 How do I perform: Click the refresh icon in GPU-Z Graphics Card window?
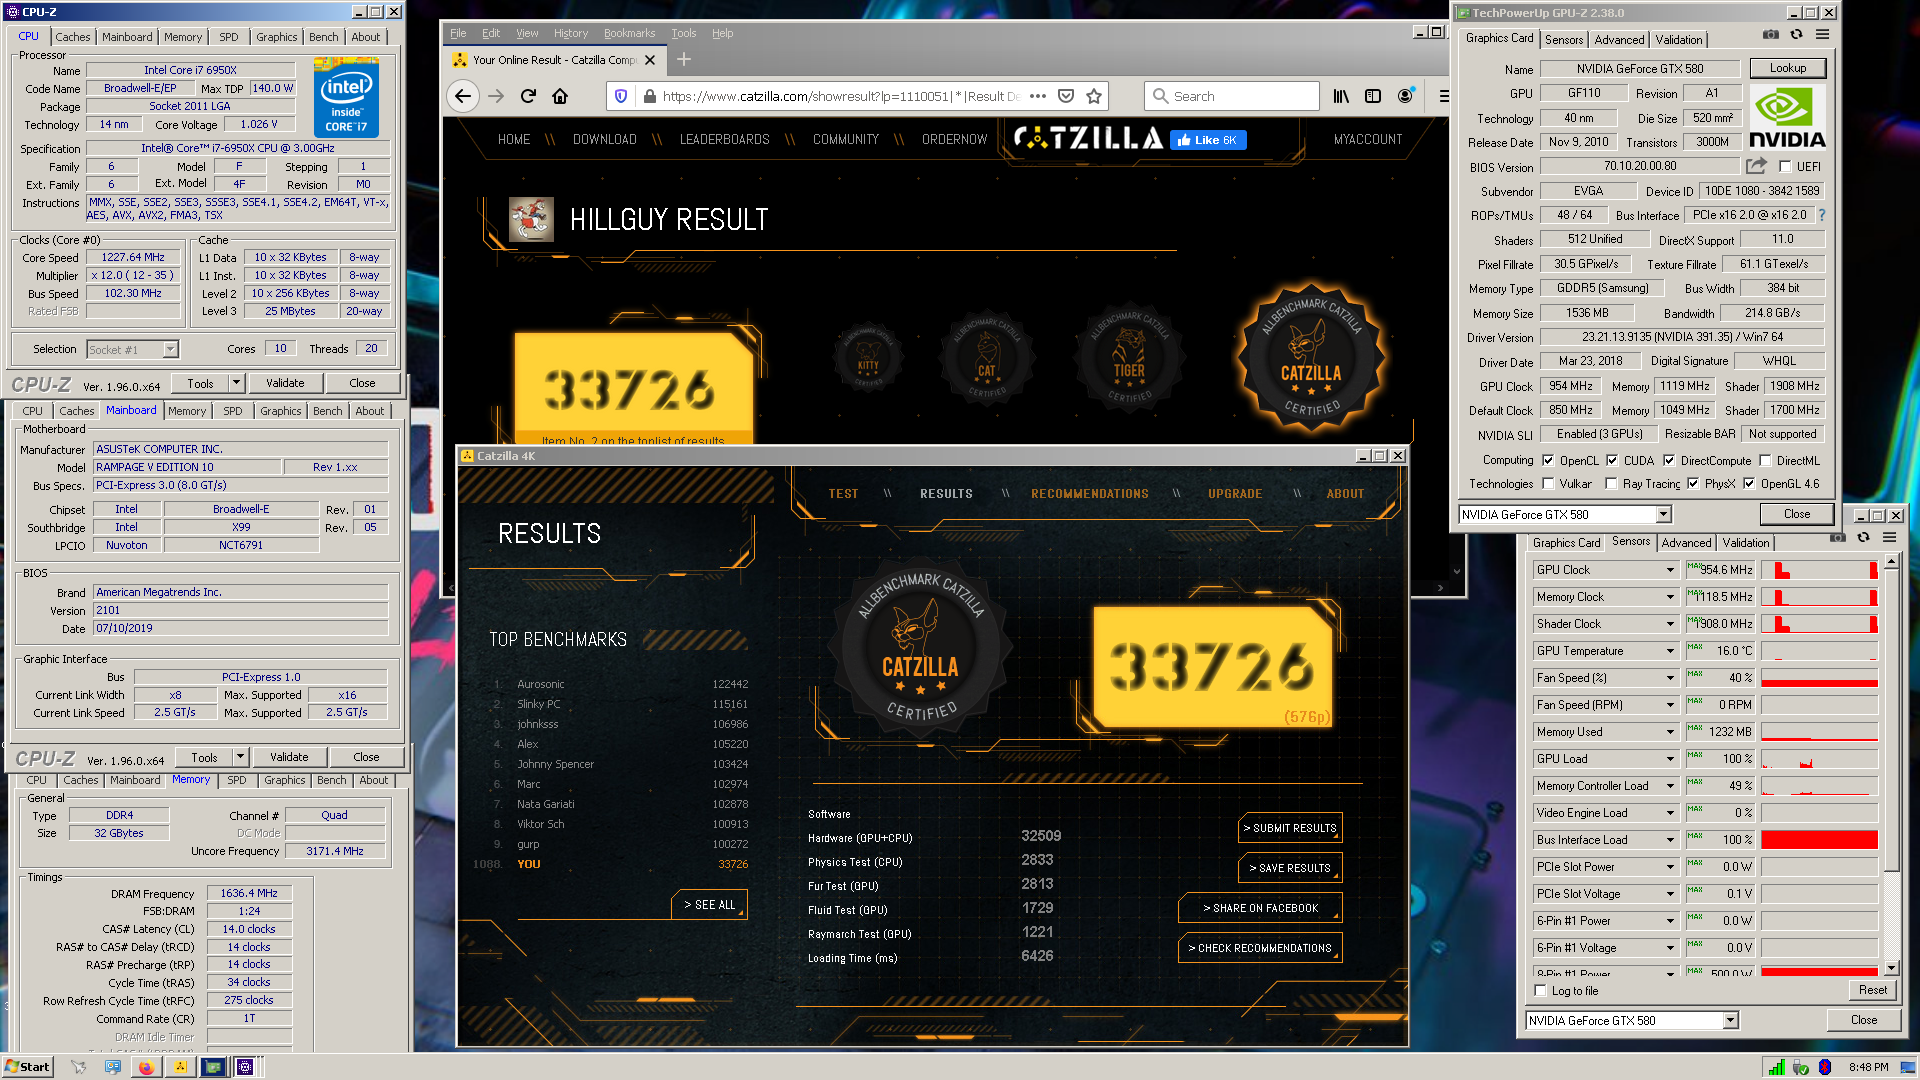coord(1796,34)
